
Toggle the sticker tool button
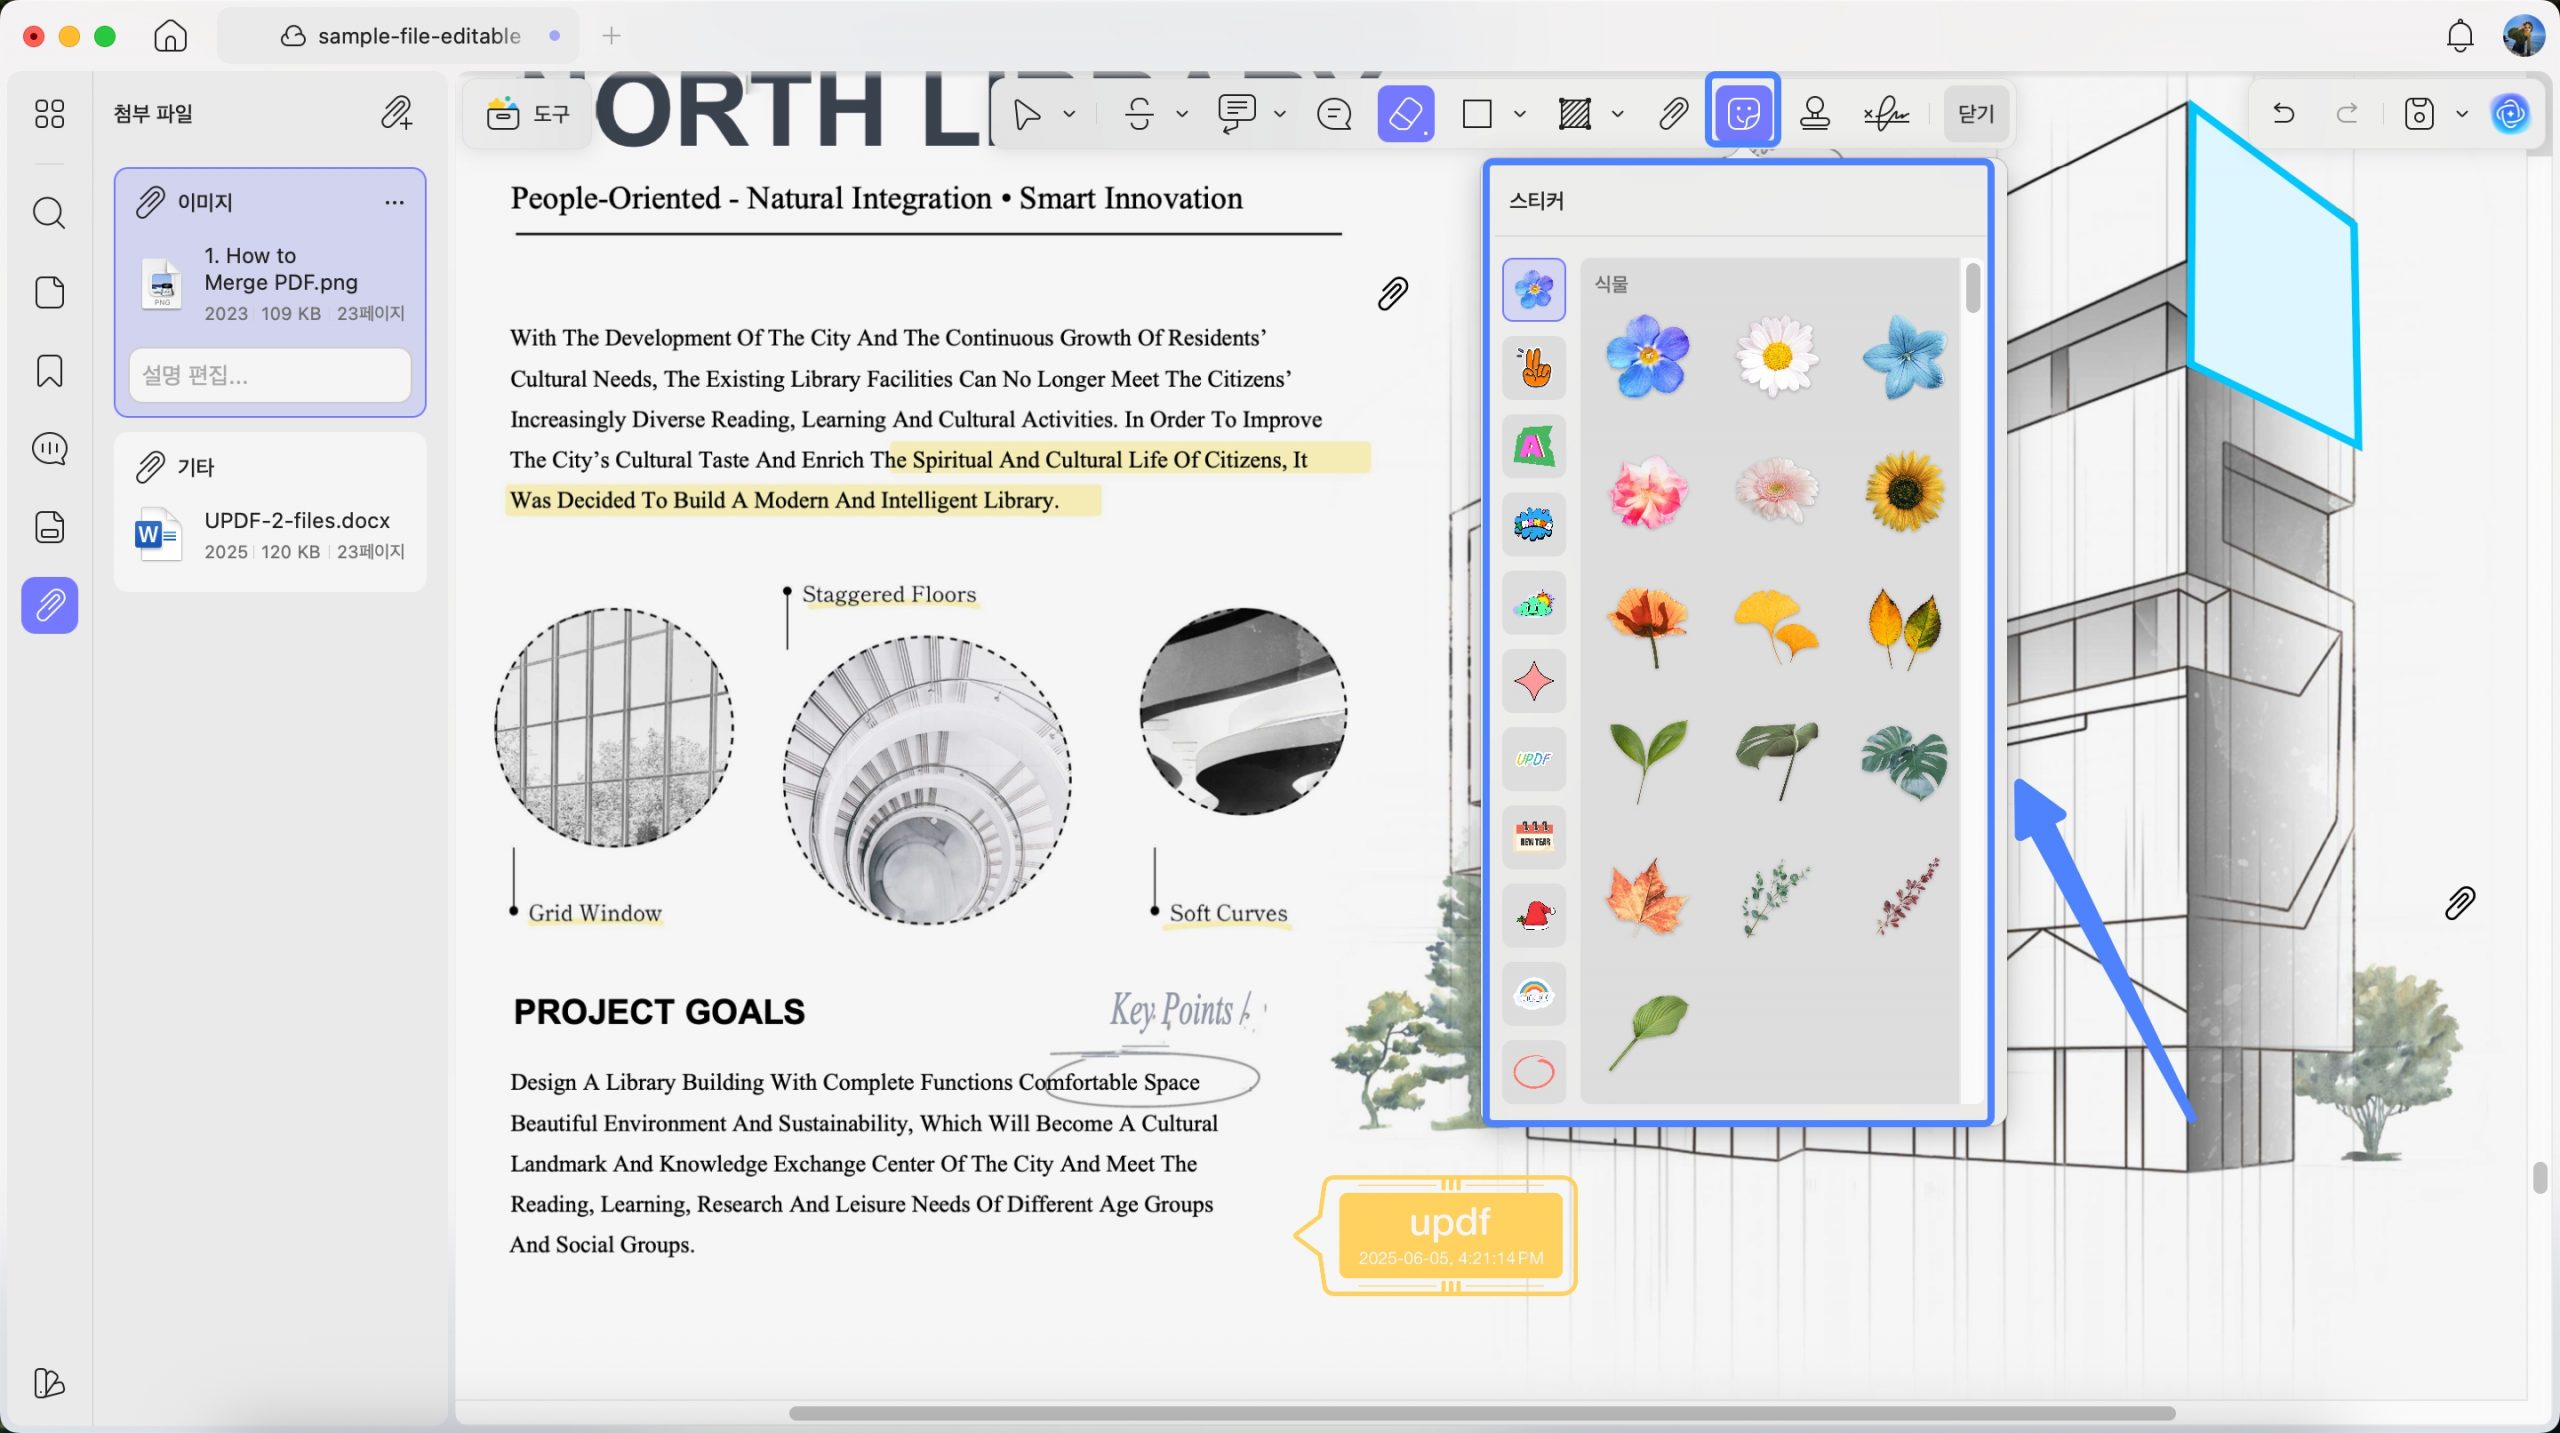pos(1743,113)
